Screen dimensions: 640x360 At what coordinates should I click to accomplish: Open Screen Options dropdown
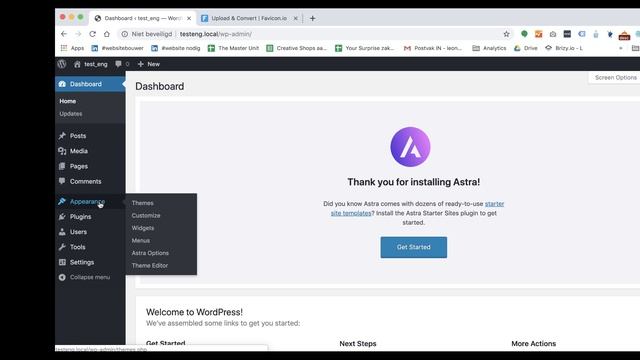click(x=615, y=78)
